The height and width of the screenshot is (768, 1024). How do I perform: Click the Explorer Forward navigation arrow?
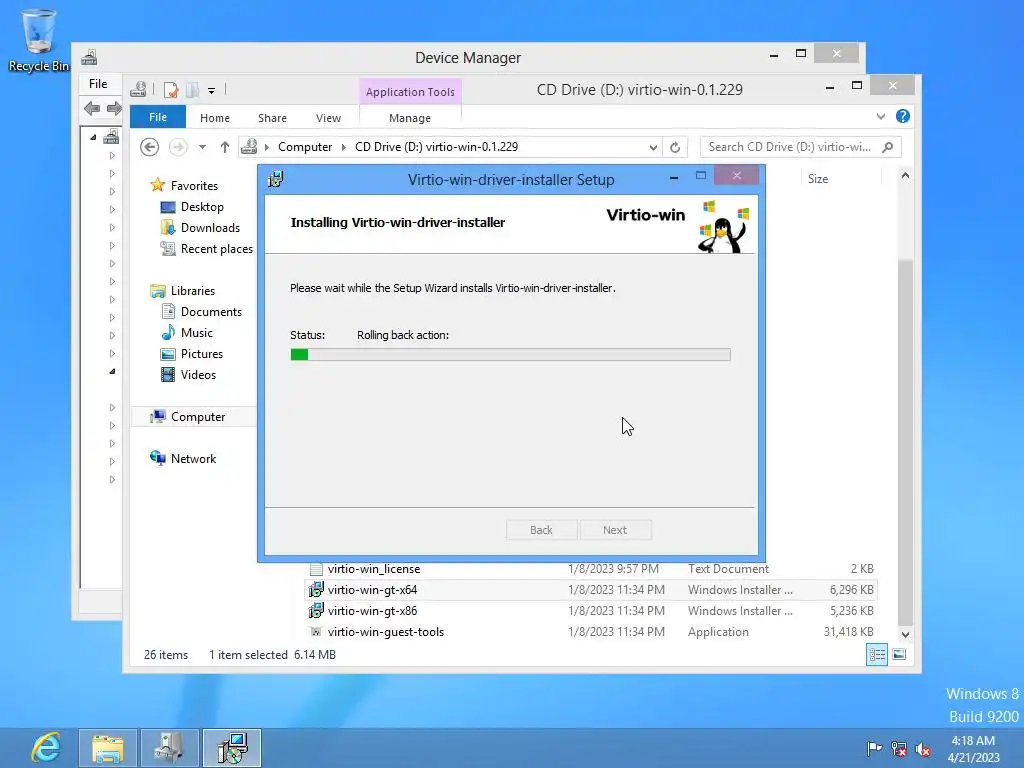[x=178, y=147]
